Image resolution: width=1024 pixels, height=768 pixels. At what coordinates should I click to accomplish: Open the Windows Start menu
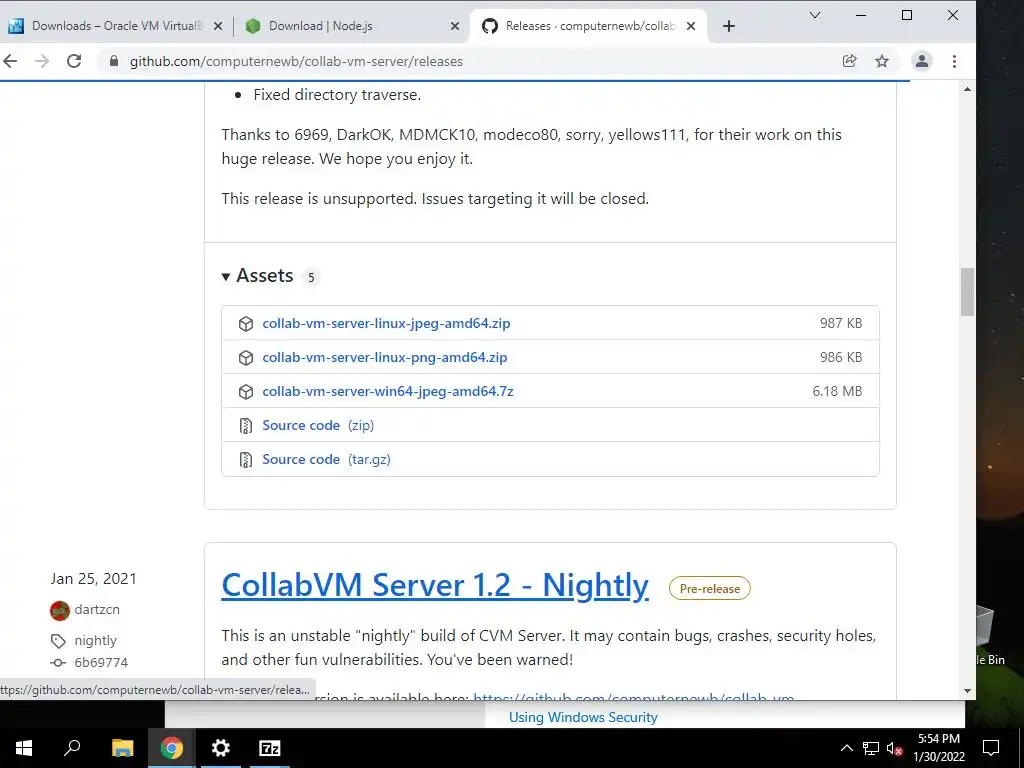point(24,748)
